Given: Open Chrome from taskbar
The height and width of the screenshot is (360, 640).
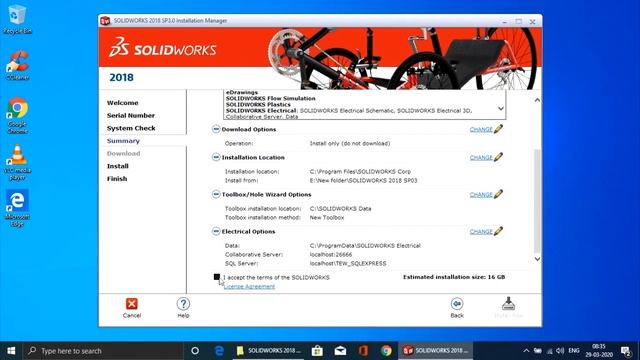Looking at the screenshot, I should click(x=386, y=351).
